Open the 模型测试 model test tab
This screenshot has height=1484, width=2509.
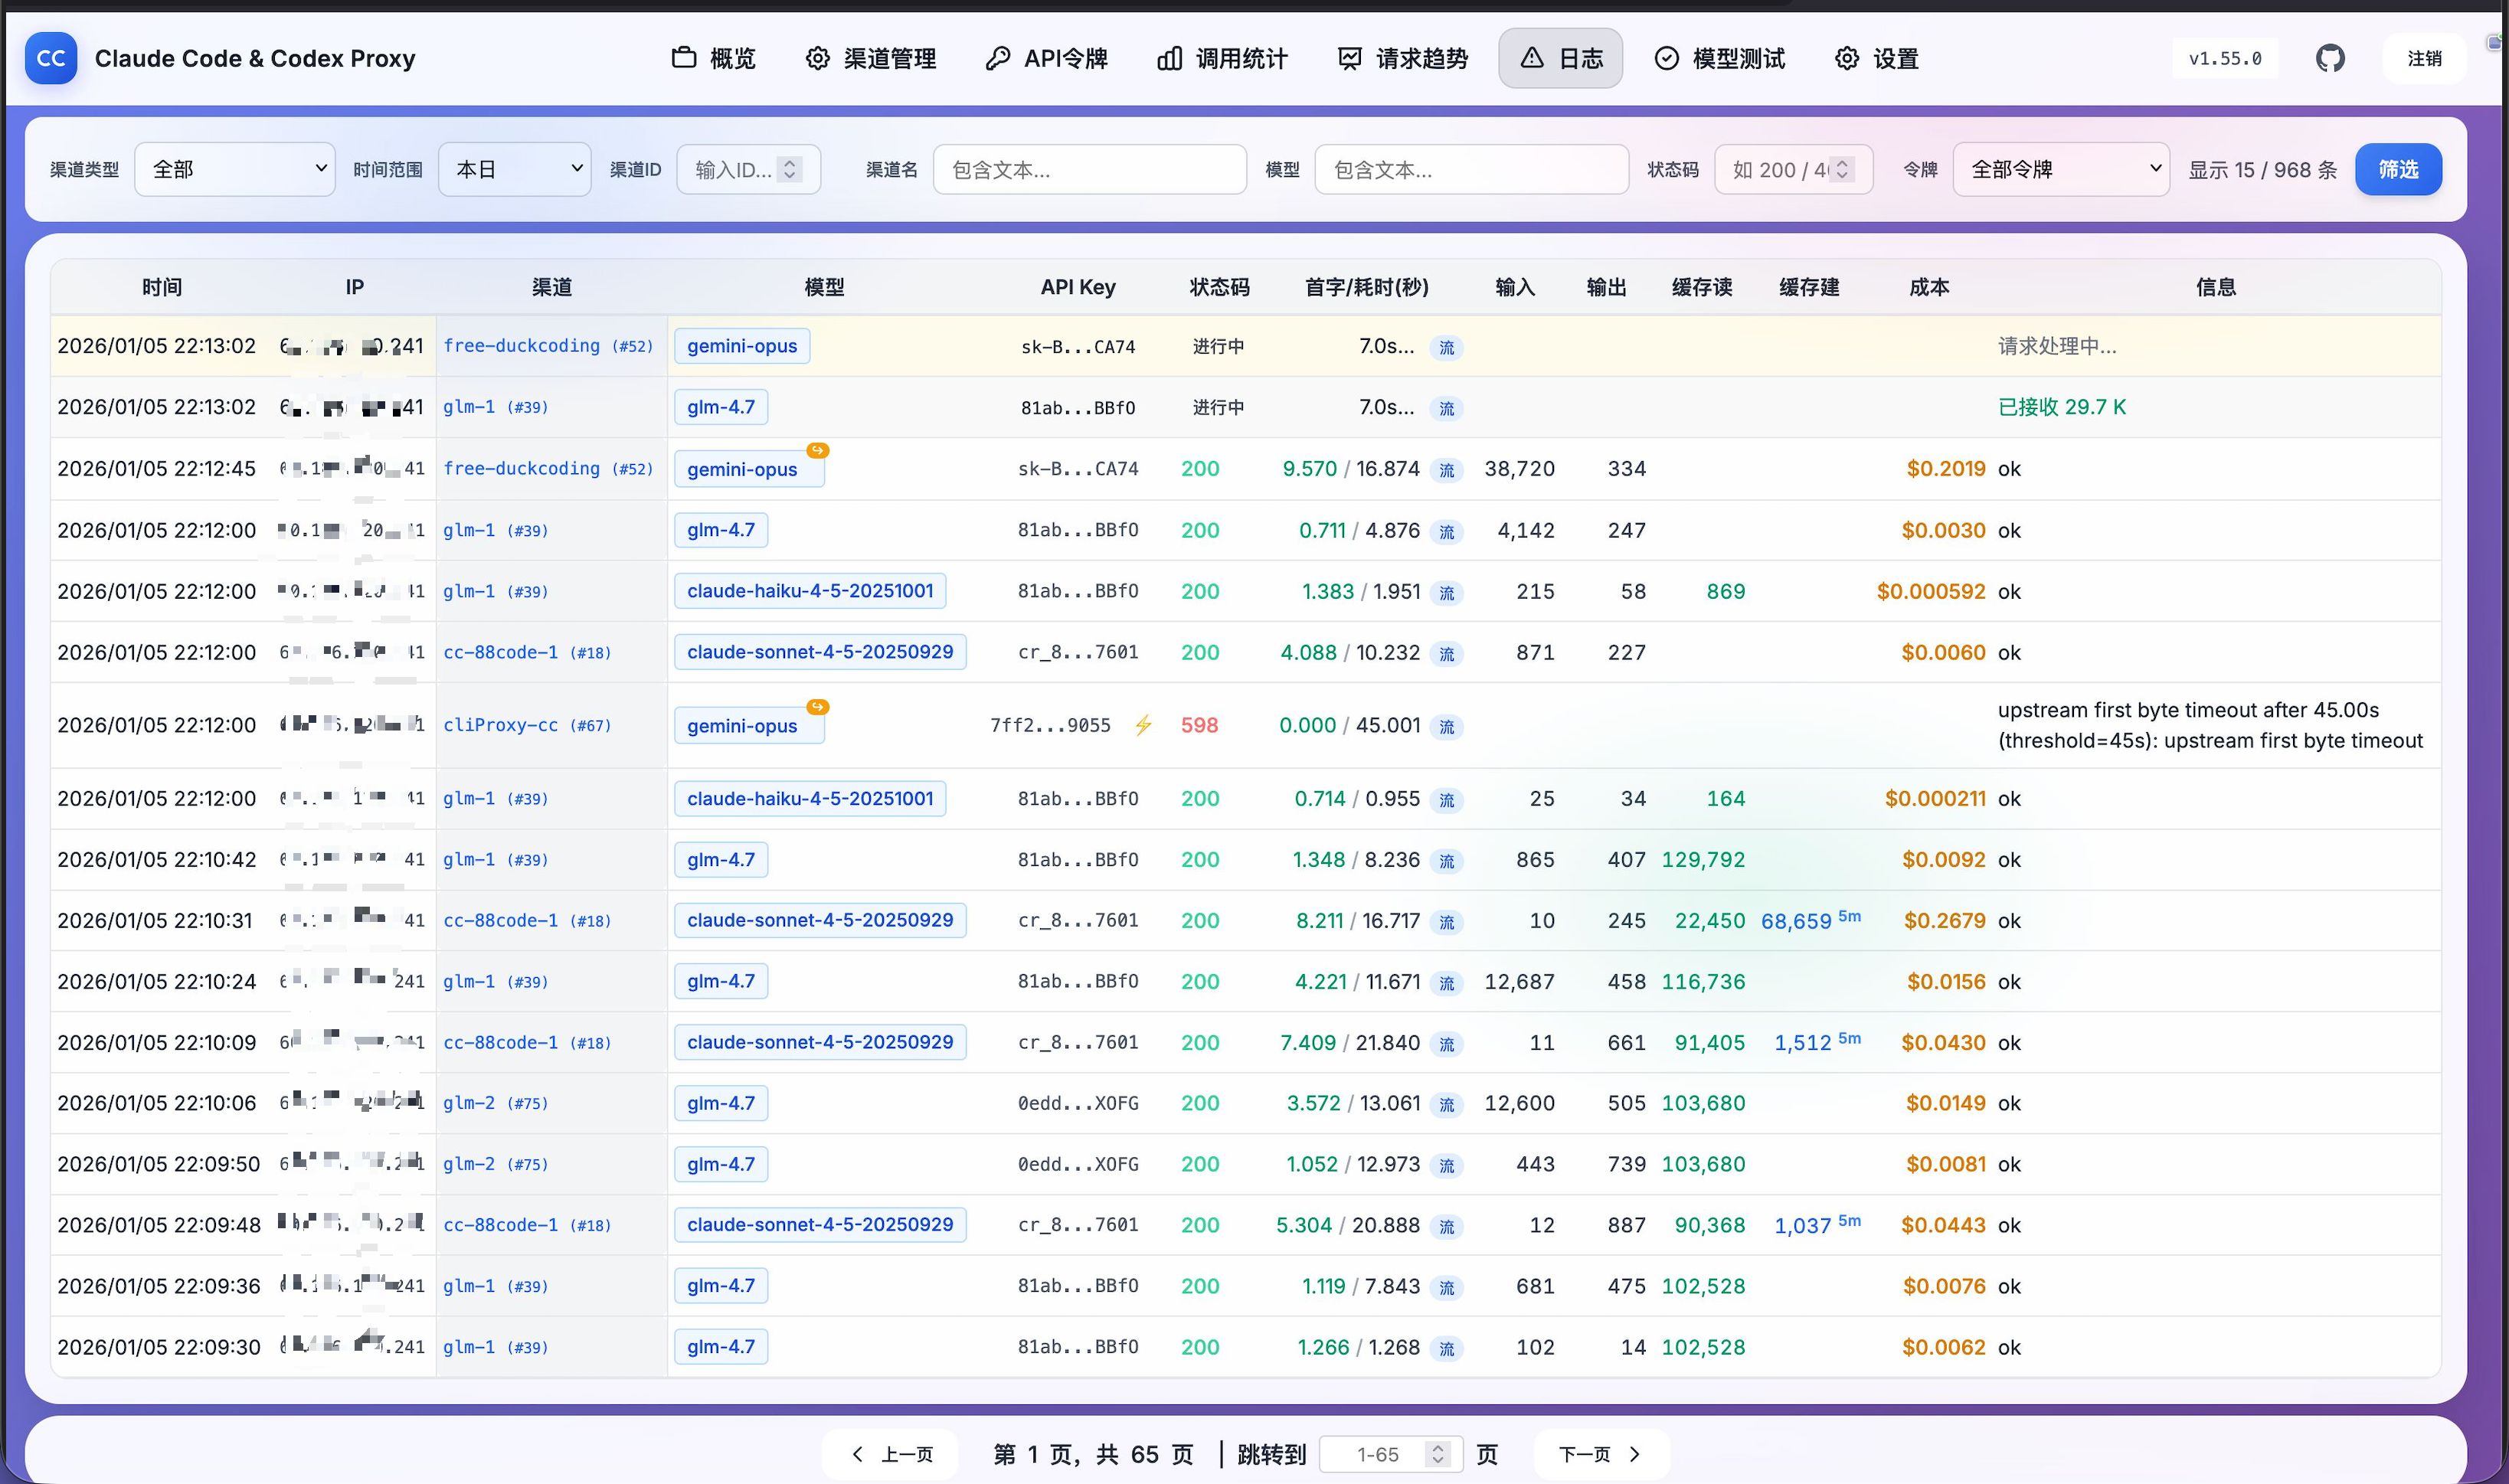[x=1719, y=58]
